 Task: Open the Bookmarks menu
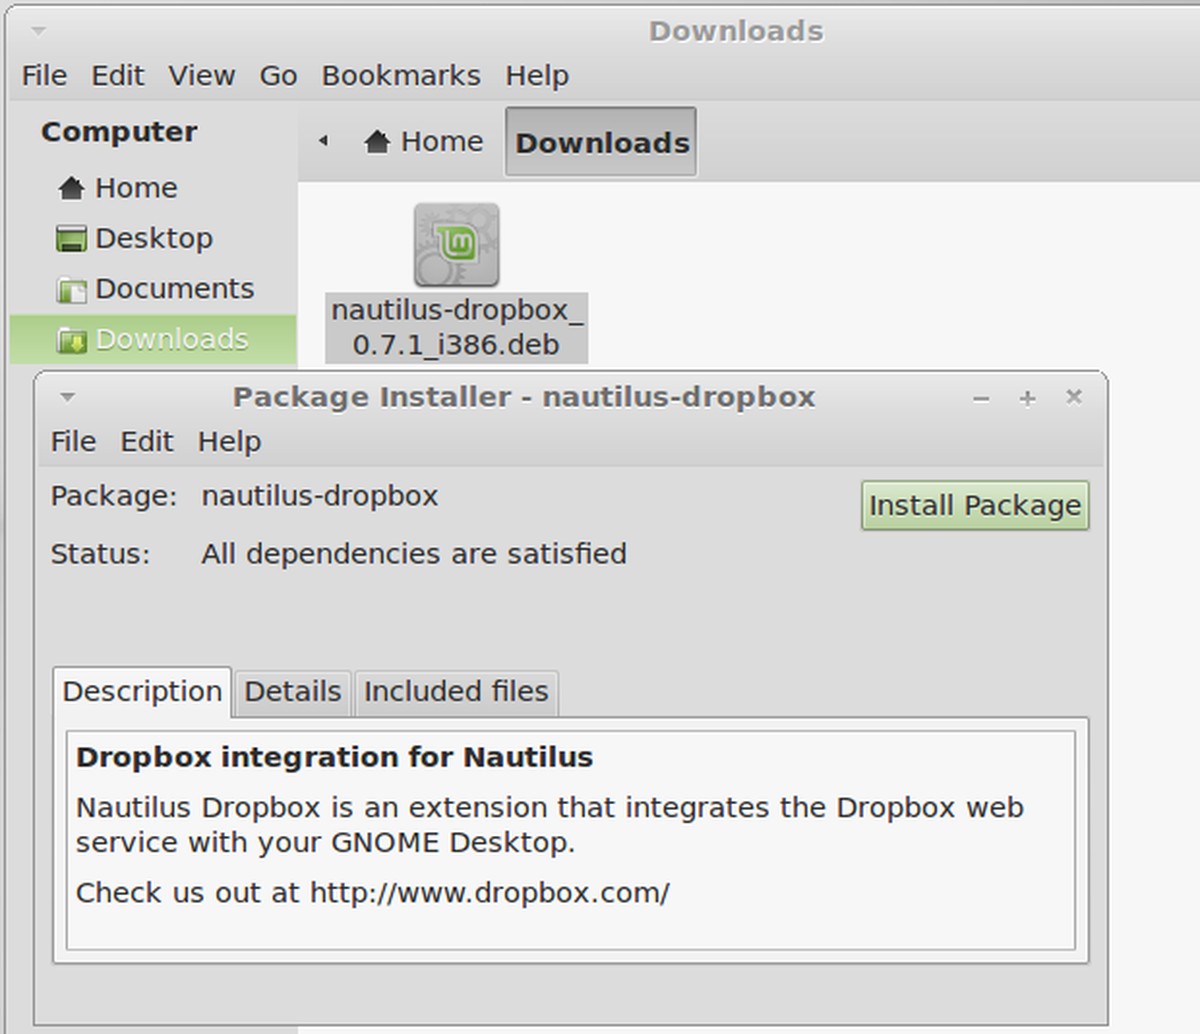(401, 75)
